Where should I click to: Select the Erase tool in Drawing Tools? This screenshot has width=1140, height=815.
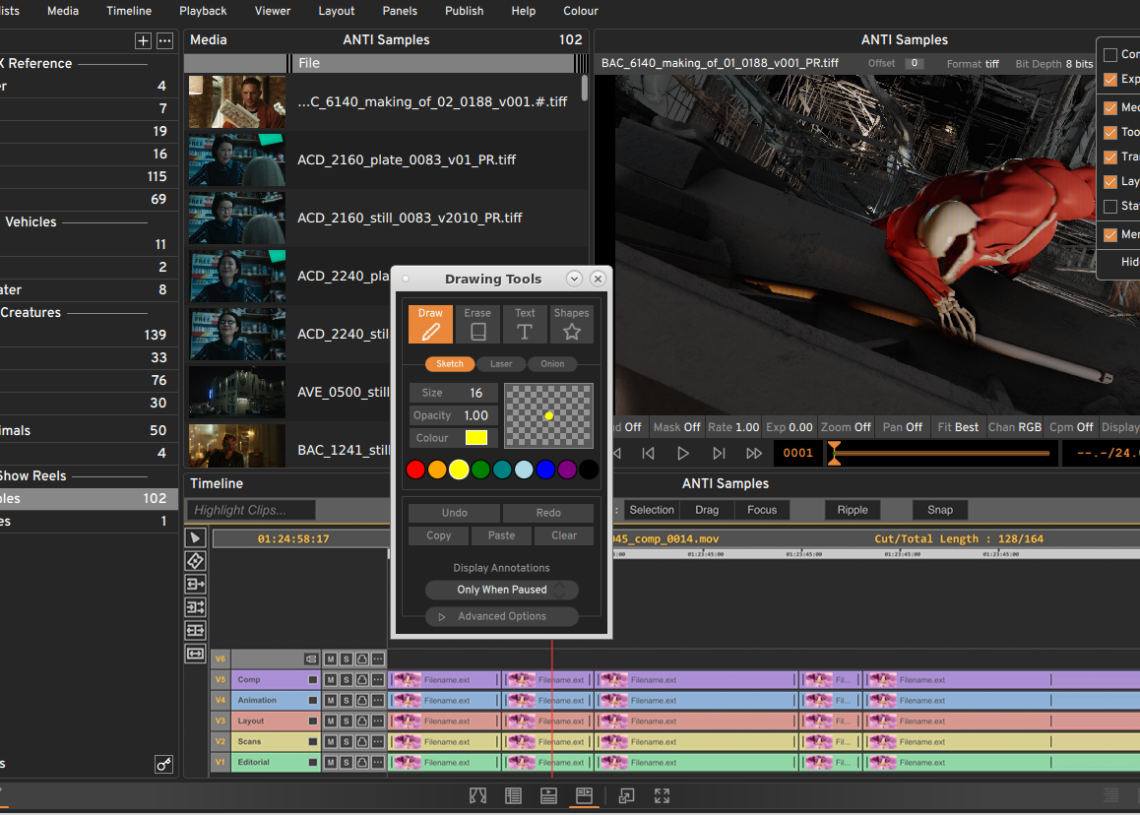[478, 324]
